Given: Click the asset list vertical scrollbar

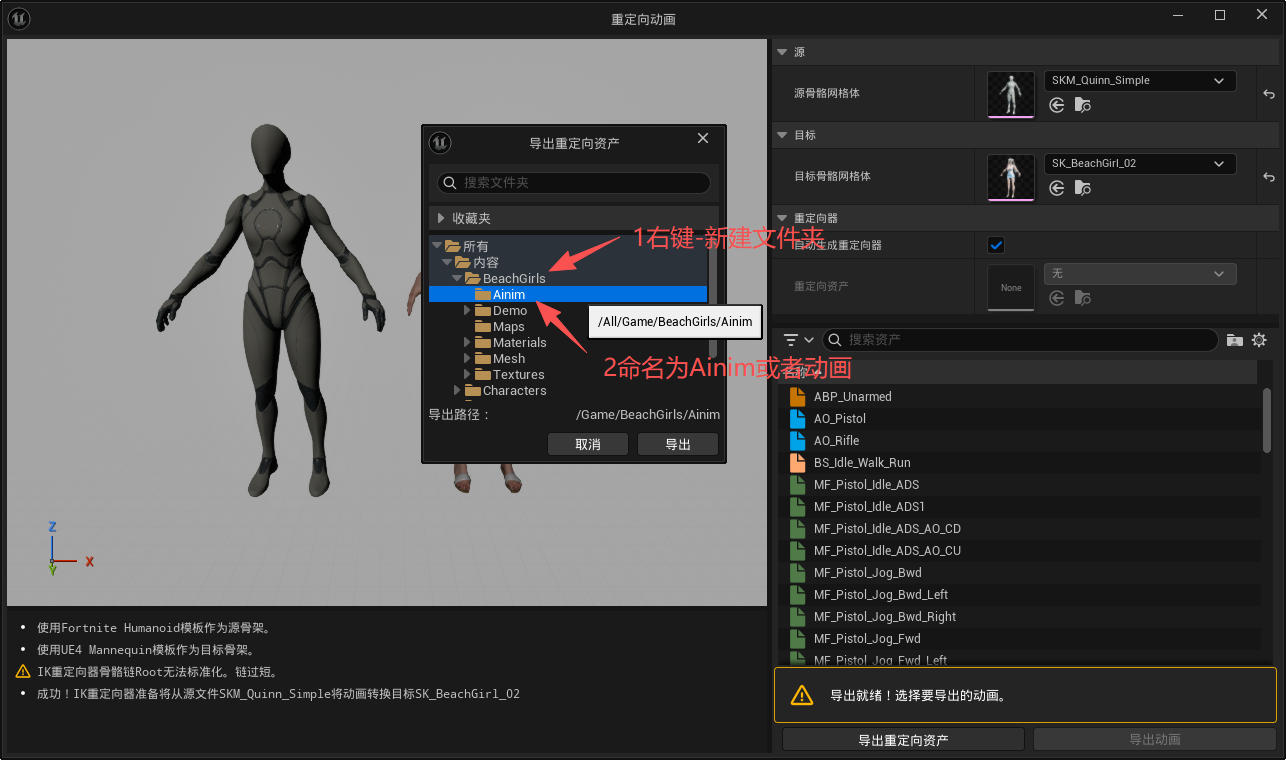Looking at the screenshot, I should click(1267, 420).
